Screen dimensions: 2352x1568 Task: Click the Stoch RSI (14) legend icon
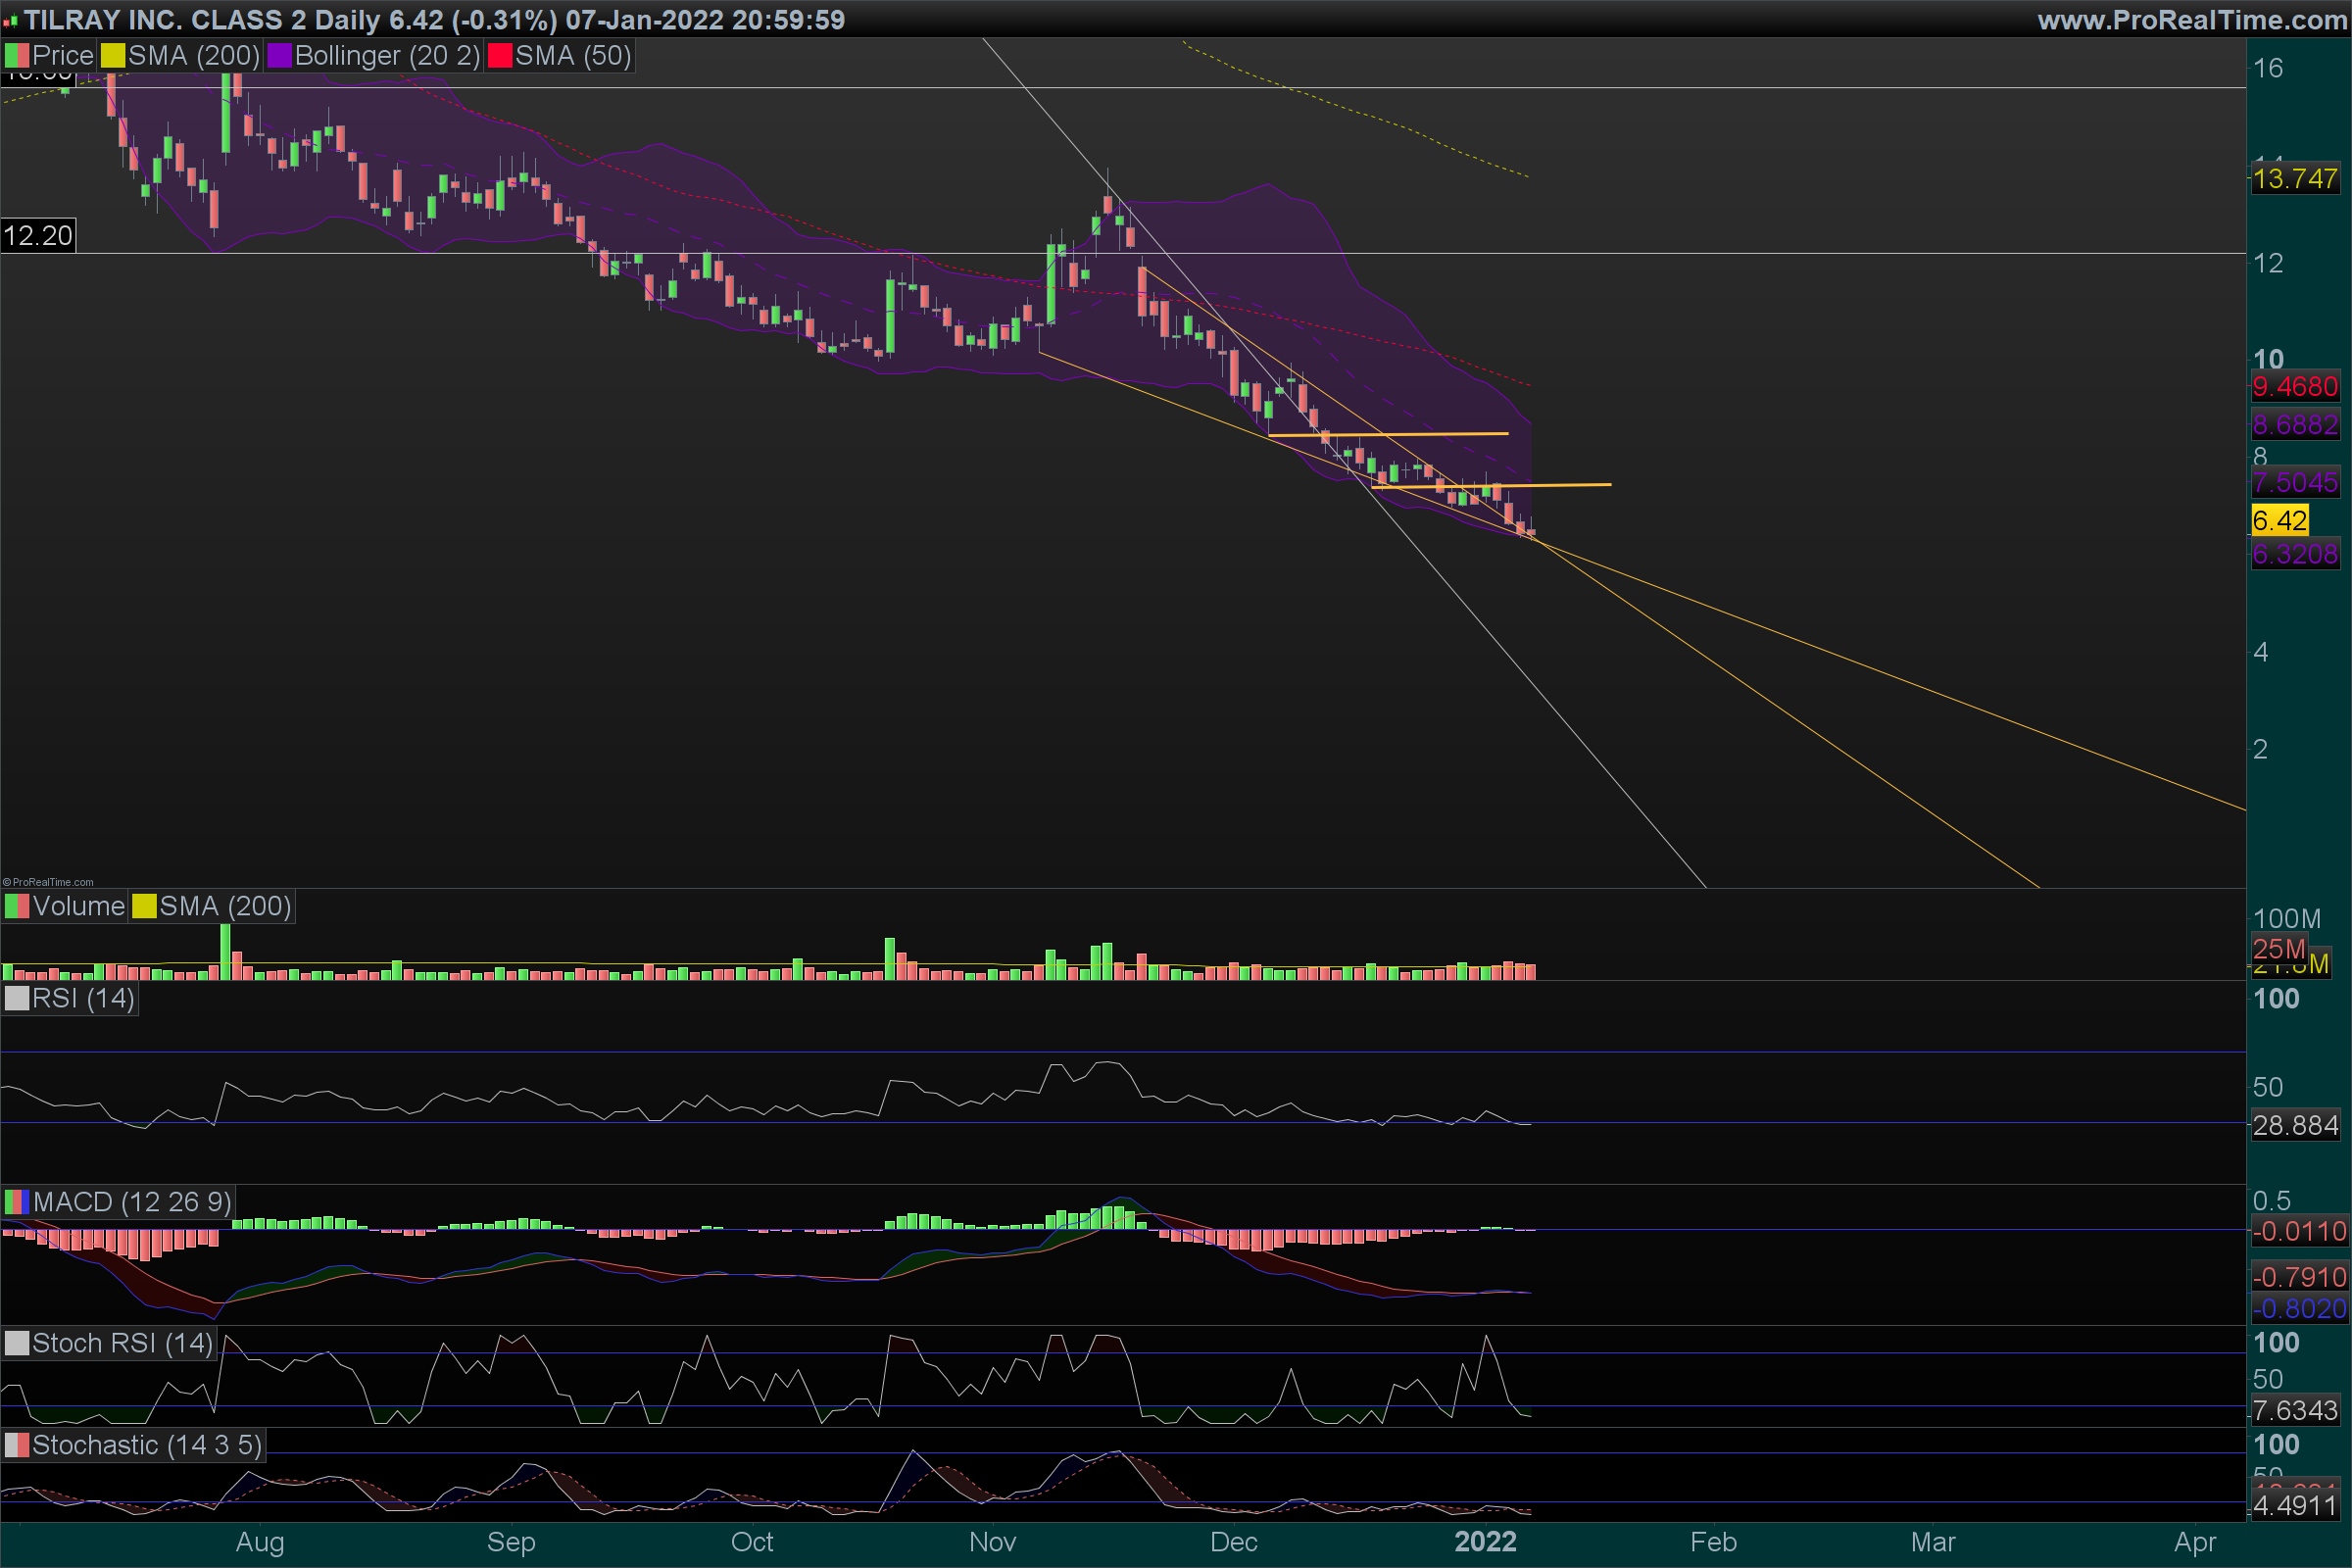click(x=17, y=1343)
